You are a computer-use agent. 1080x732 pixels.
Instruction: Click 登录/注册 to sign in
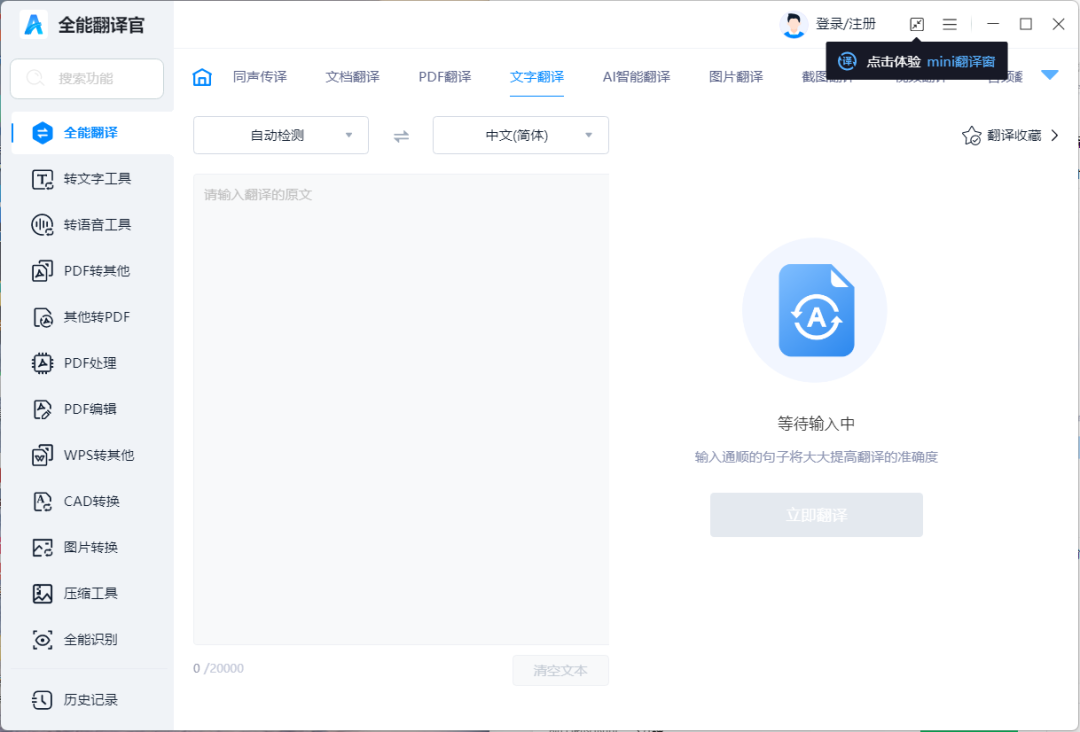845,24
